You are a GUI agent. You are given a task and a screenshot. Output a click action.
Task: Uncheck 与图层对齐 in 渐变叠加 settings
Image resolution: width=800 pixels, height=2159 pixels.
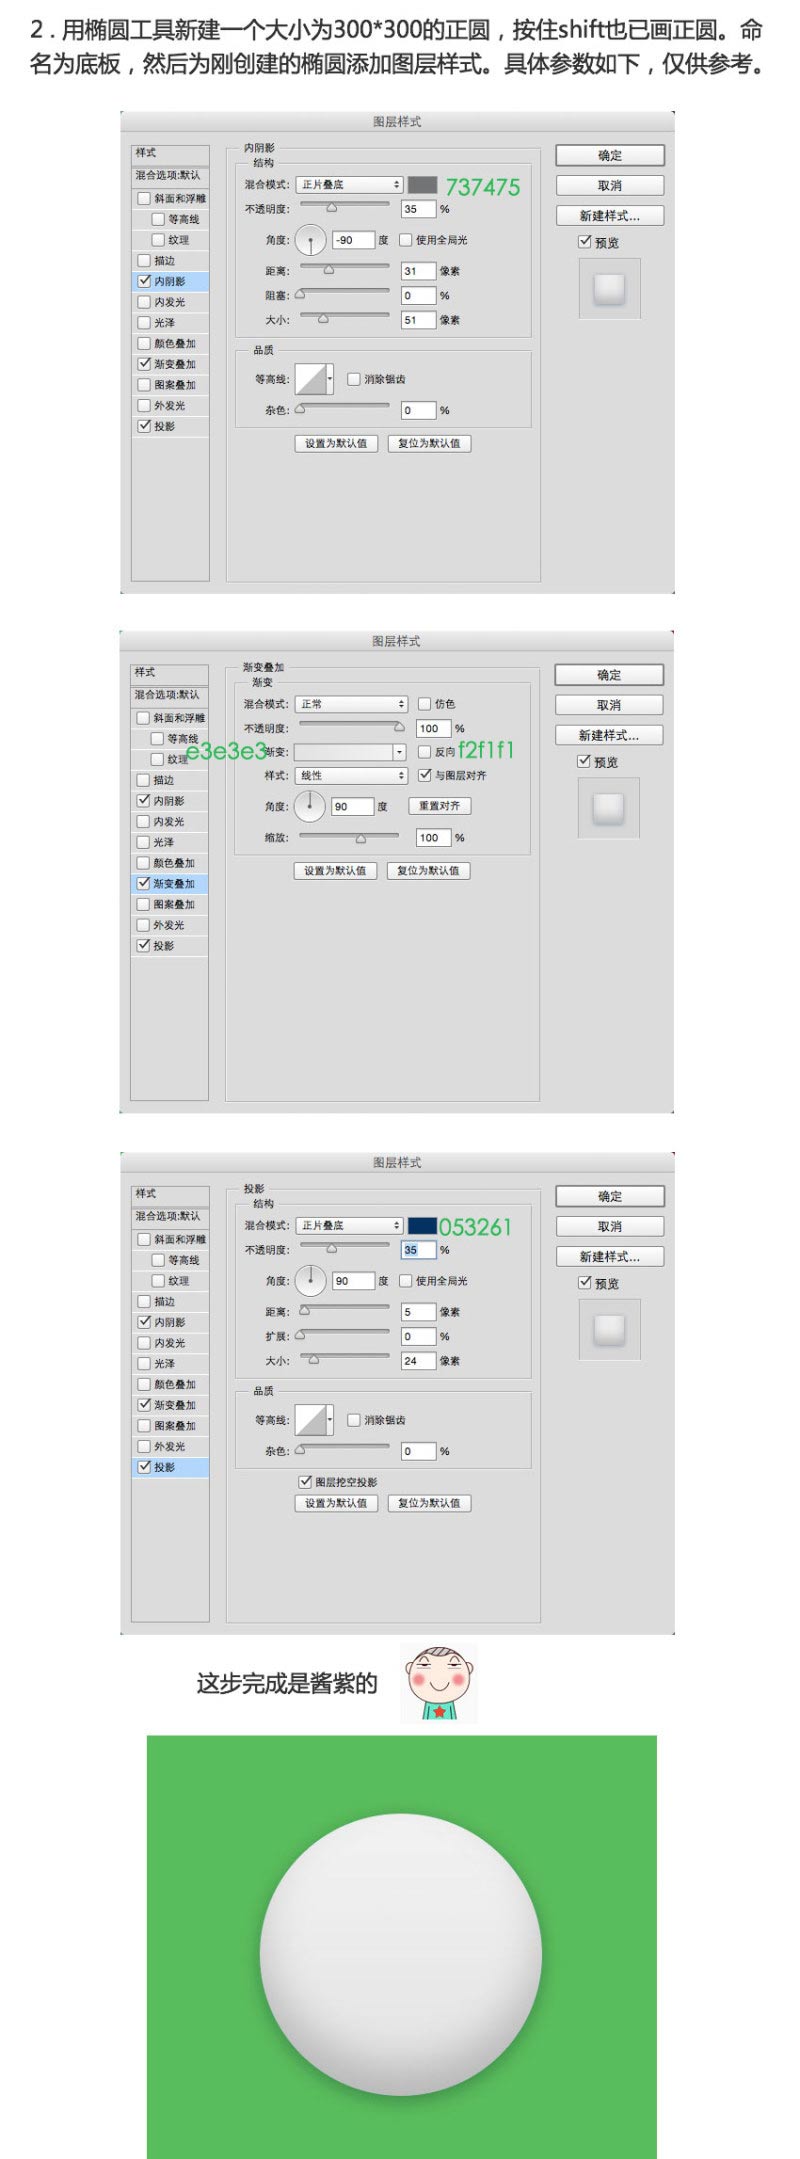coord(424,775)
